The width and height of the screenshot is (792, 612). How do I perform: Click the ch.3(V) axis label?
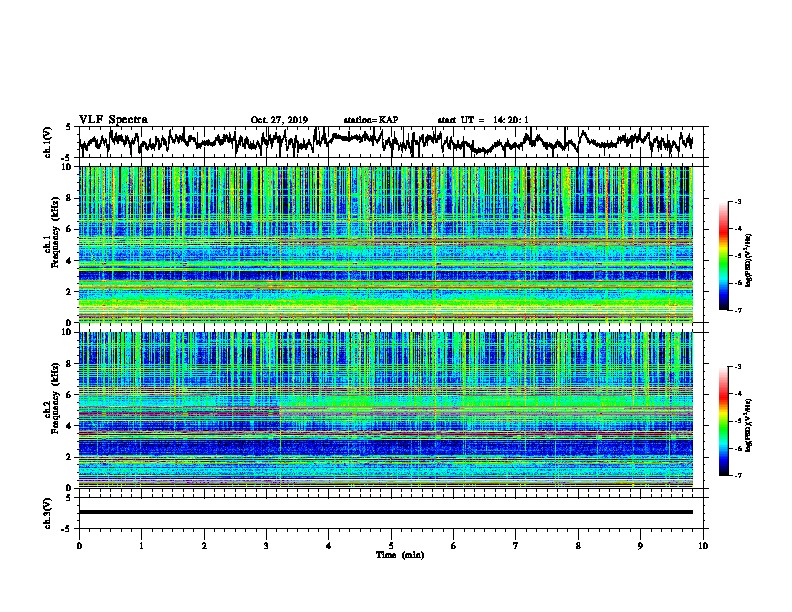[x=48, y=513]
